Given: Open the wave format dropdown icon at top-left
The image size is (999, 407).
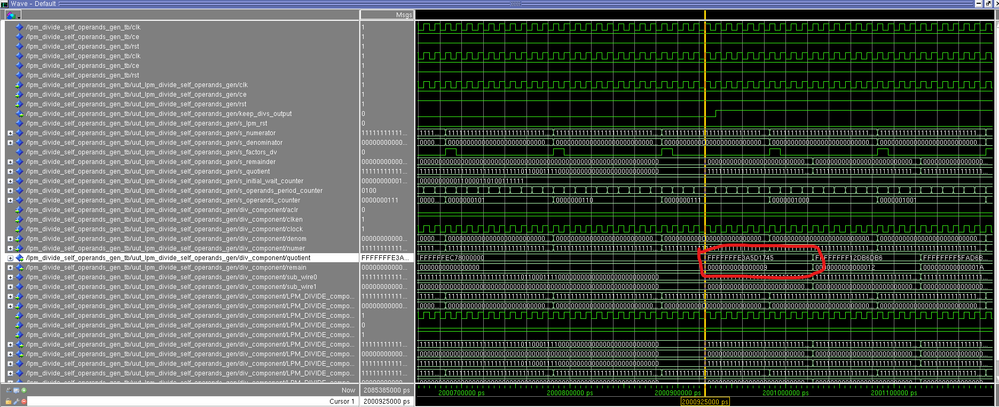Looking at the screenshot, I should 12,15.
